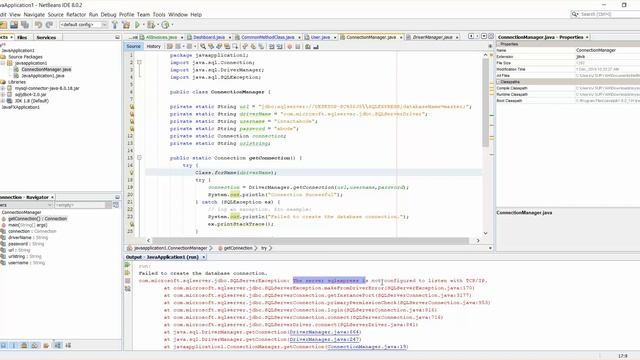Click the editor vertical scrollbar thumb
640x360 pixels.
click(485, 102)
